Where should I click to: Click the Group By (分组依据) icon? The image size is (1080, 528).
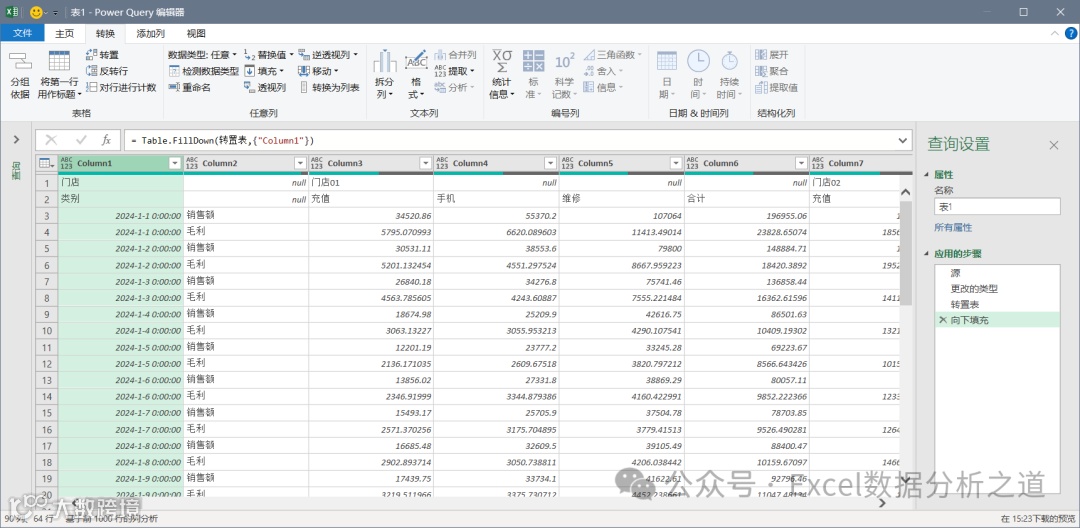tap(20, 63)
